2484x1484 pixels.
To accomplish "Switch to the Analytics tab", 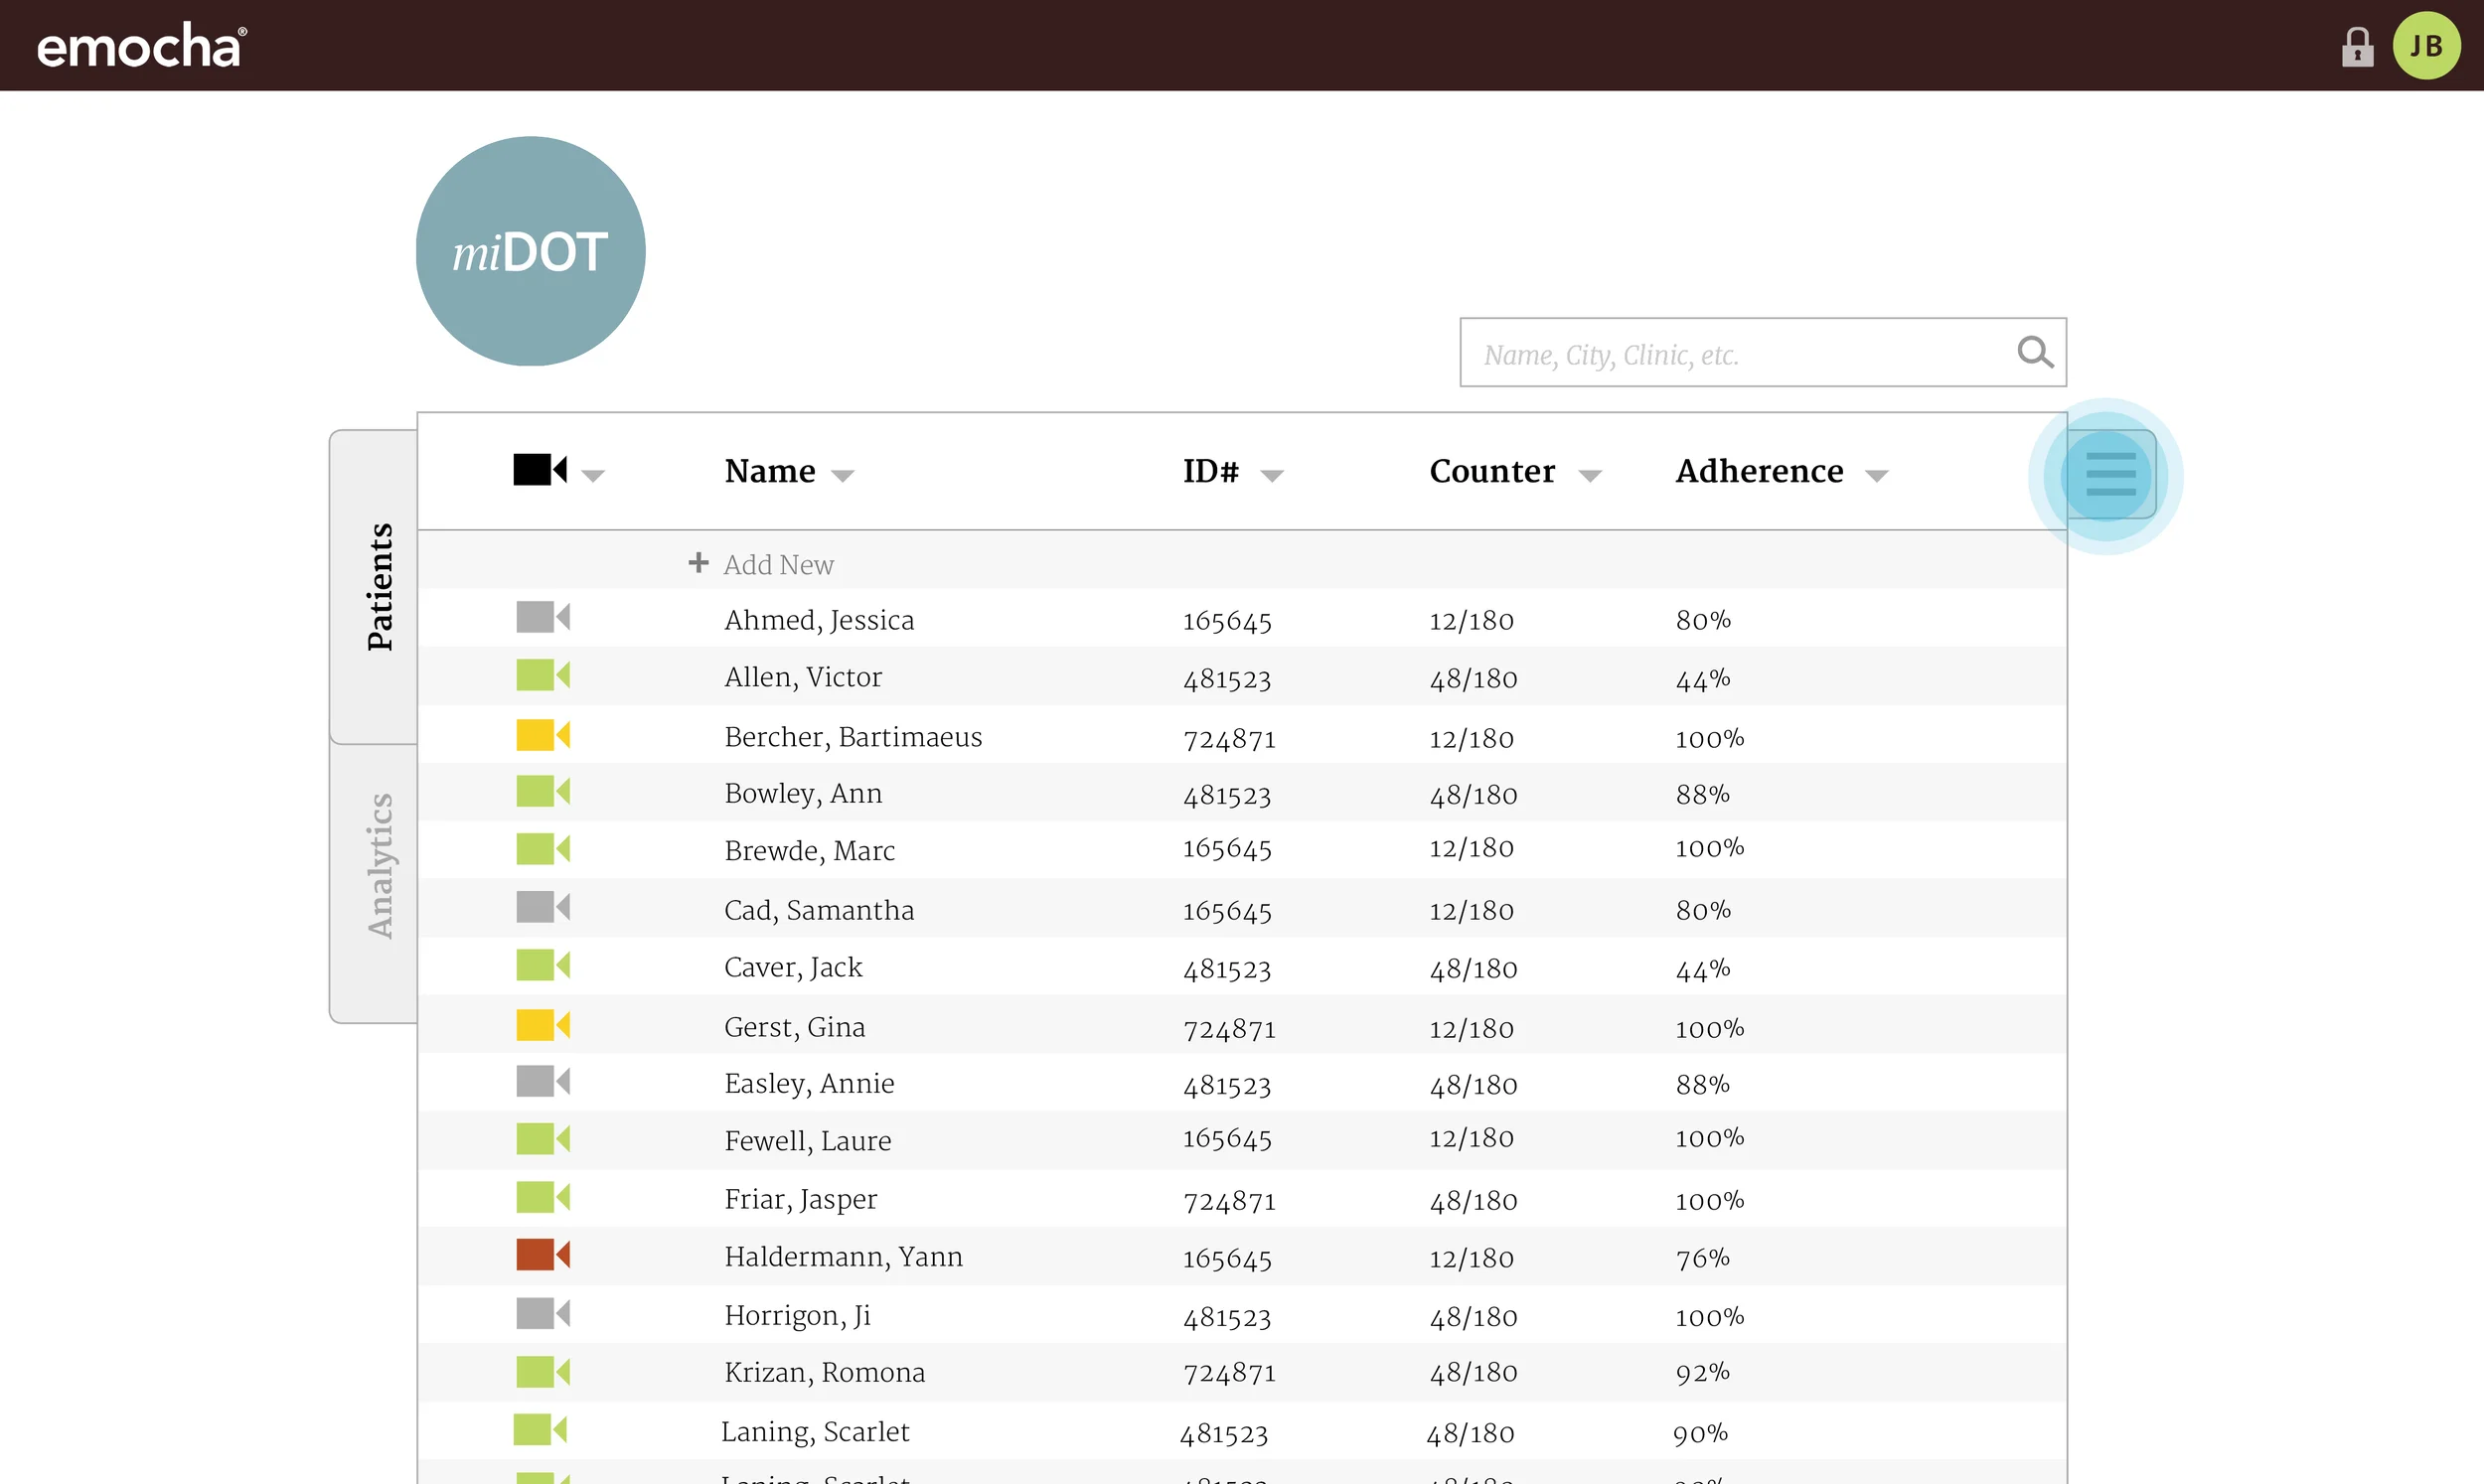I will pos(378,866).
